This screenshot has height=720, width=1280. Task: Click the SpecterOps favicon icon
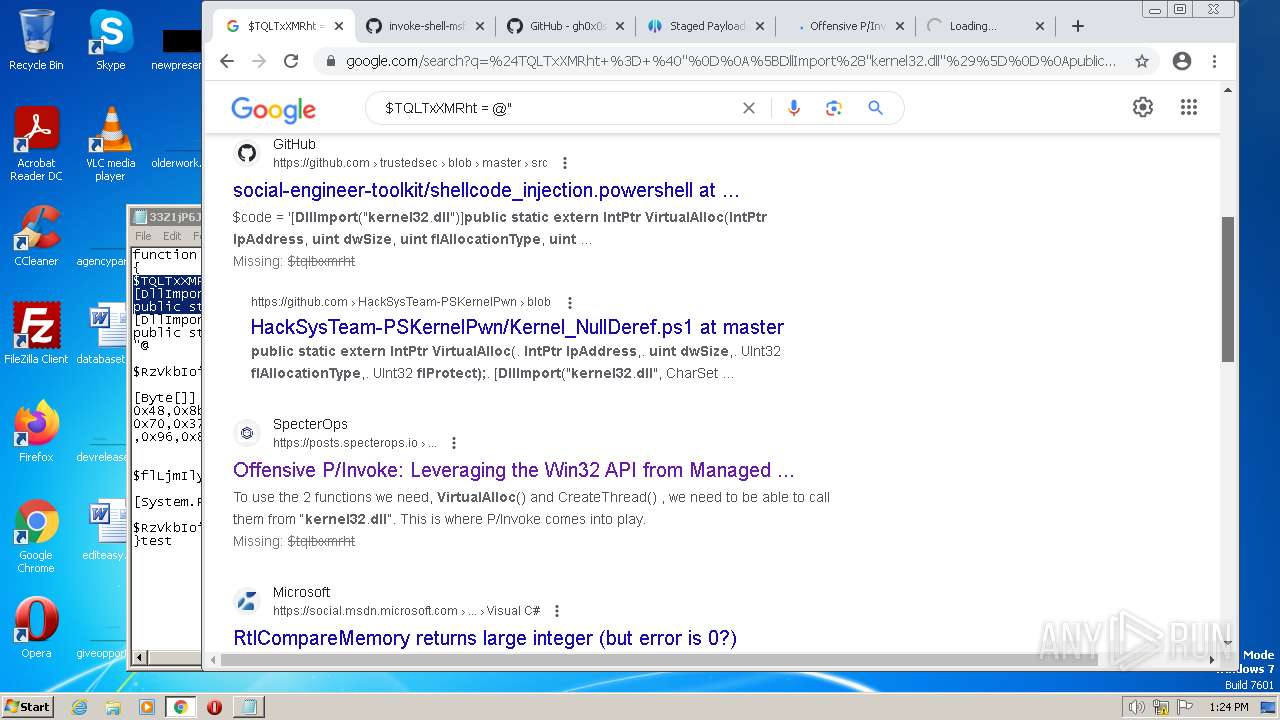247,433
